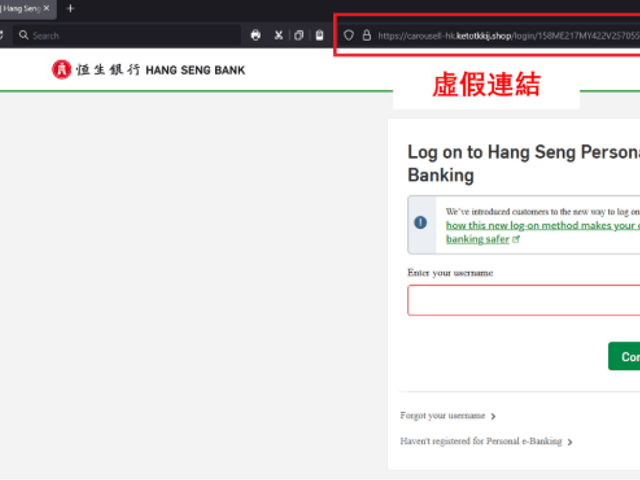Click the padlock site security icon
Screen dimensions: 640x480
(x=367, y=36)
